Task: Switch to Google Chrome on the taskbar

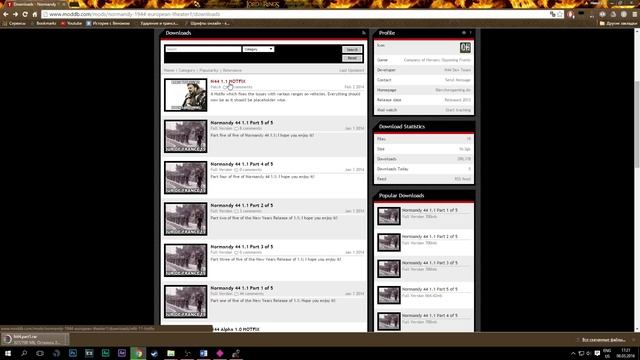Action: tap(138, 353)
